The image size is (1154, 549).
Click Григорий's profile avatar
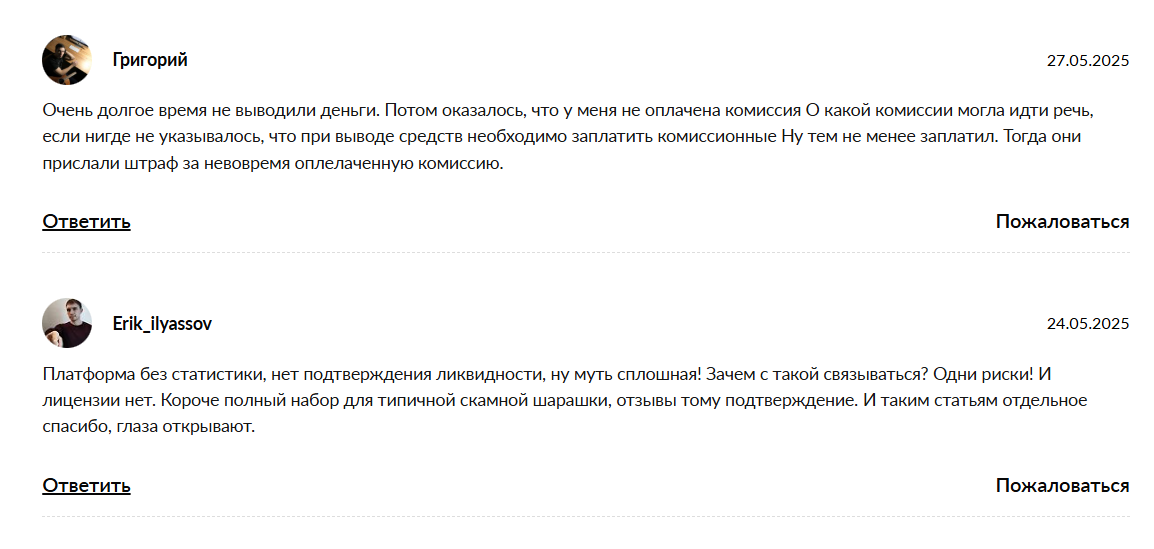point(67,60)
